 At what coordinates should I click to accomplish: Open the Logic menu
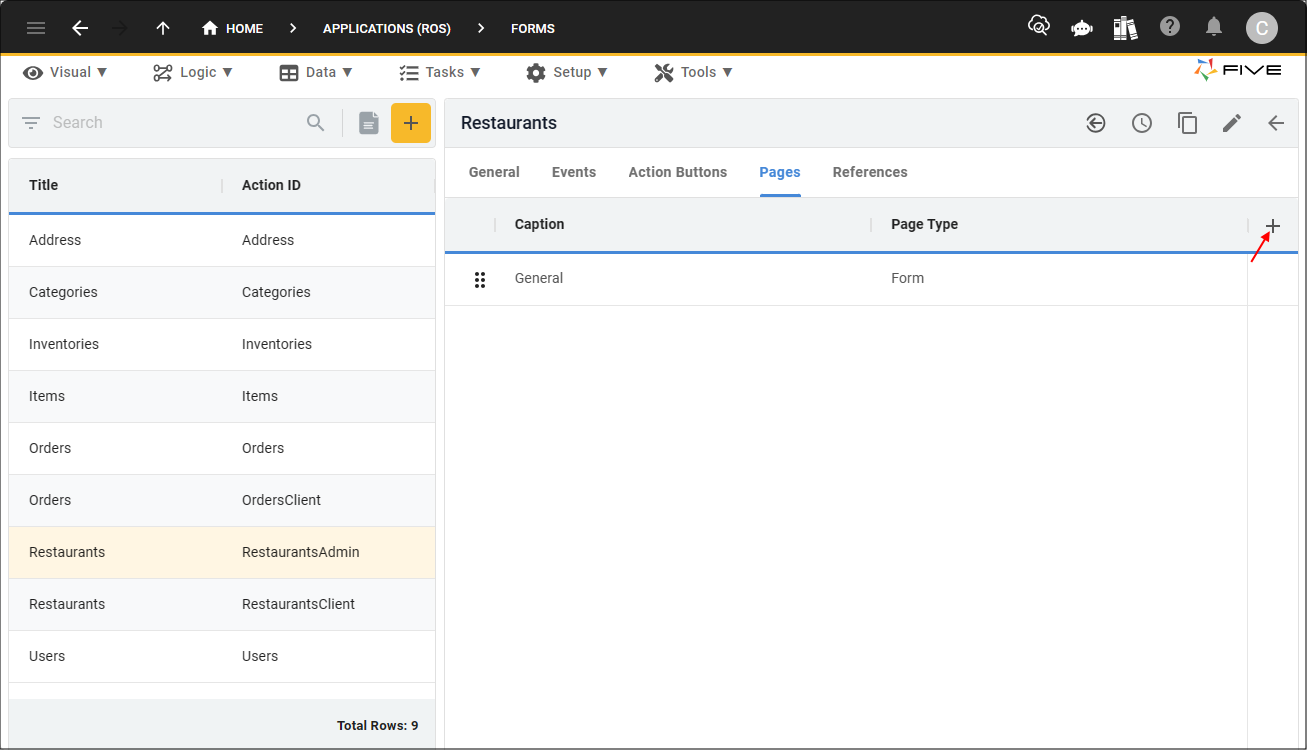click(x=193, y=72)
